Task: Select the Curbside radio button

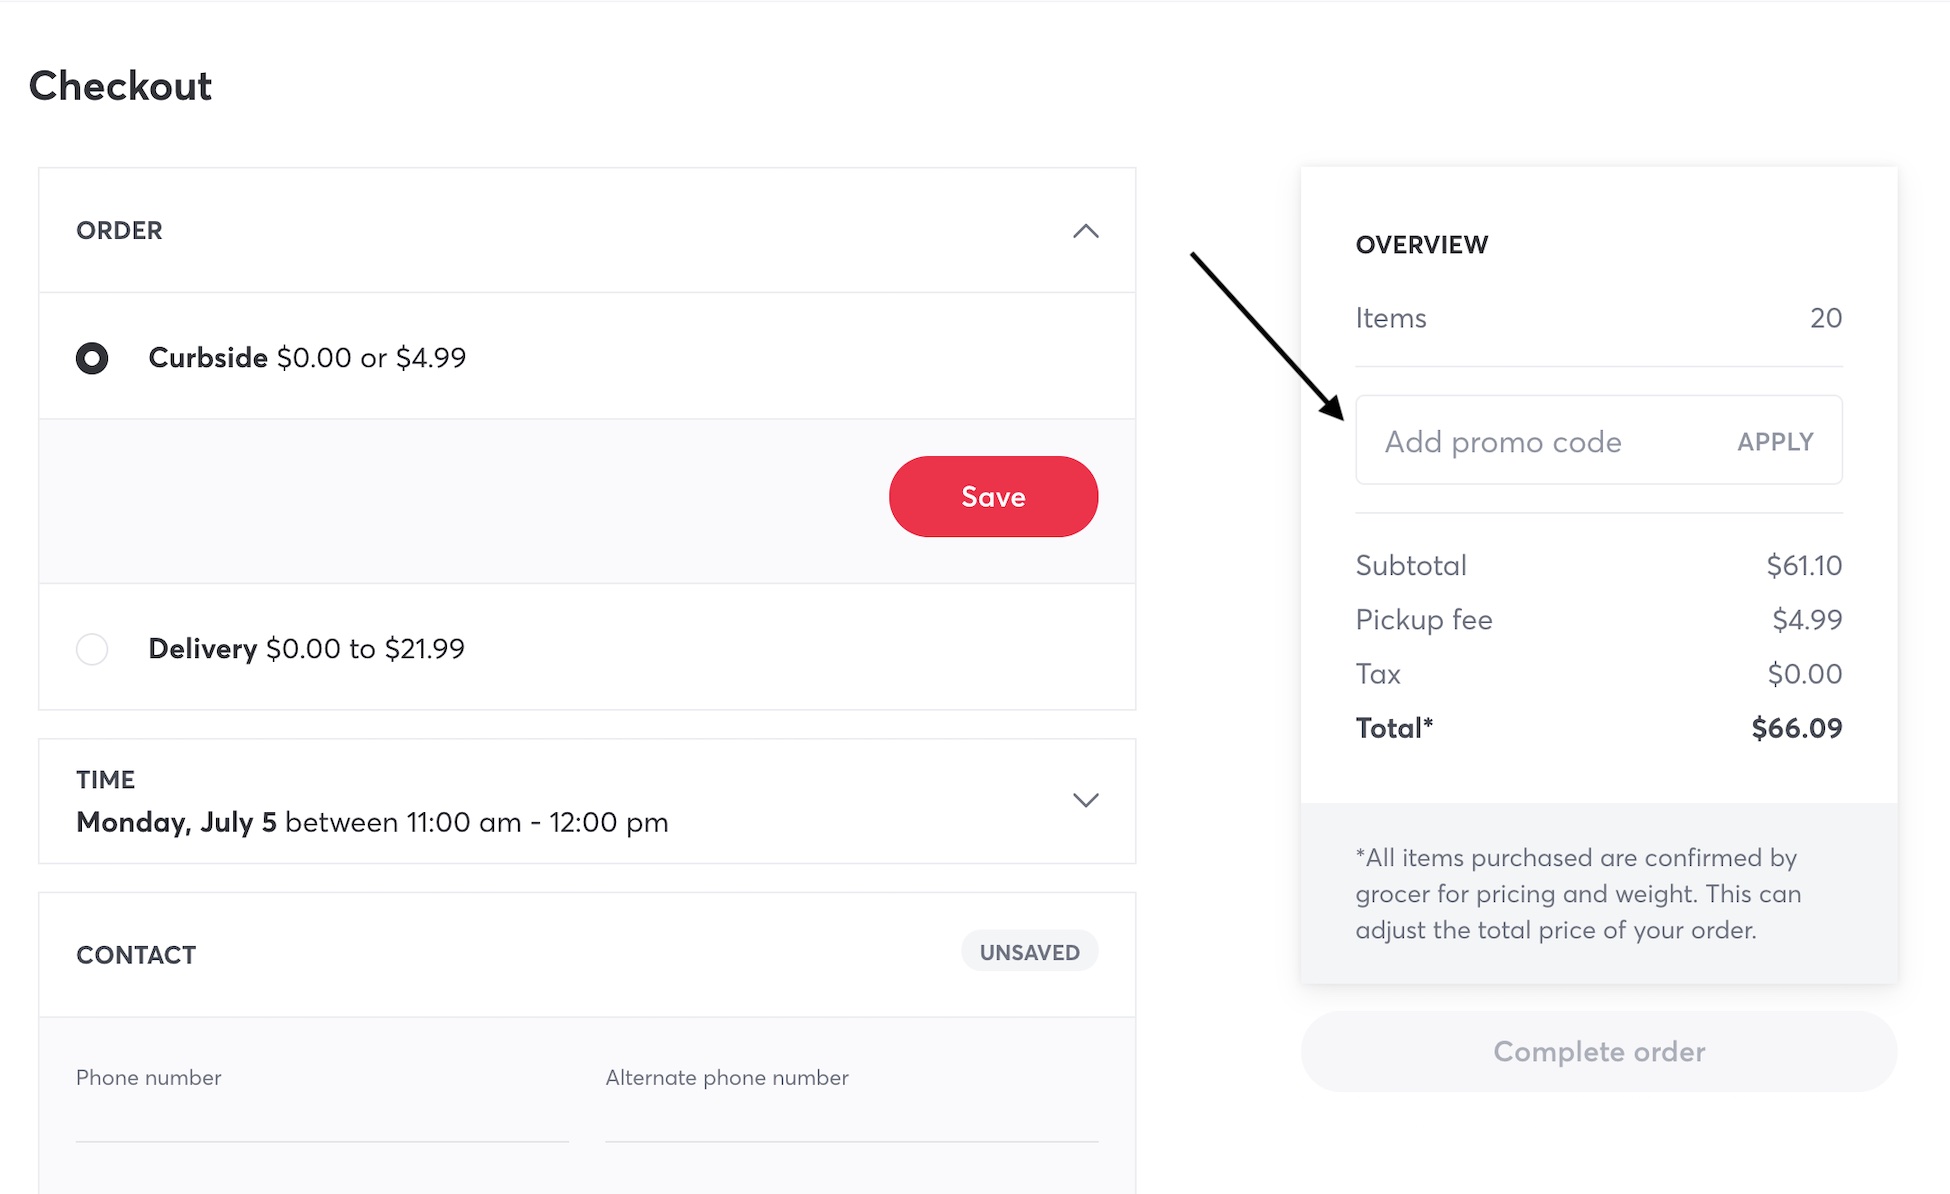Action: 92,358
